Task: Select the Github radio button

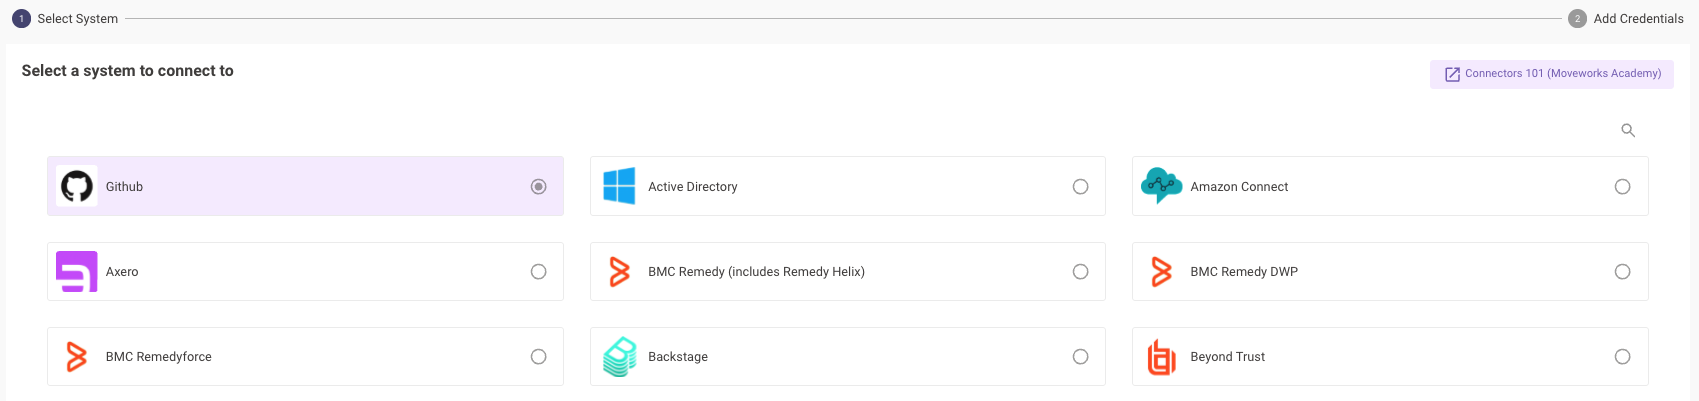Action: [539, 186]
